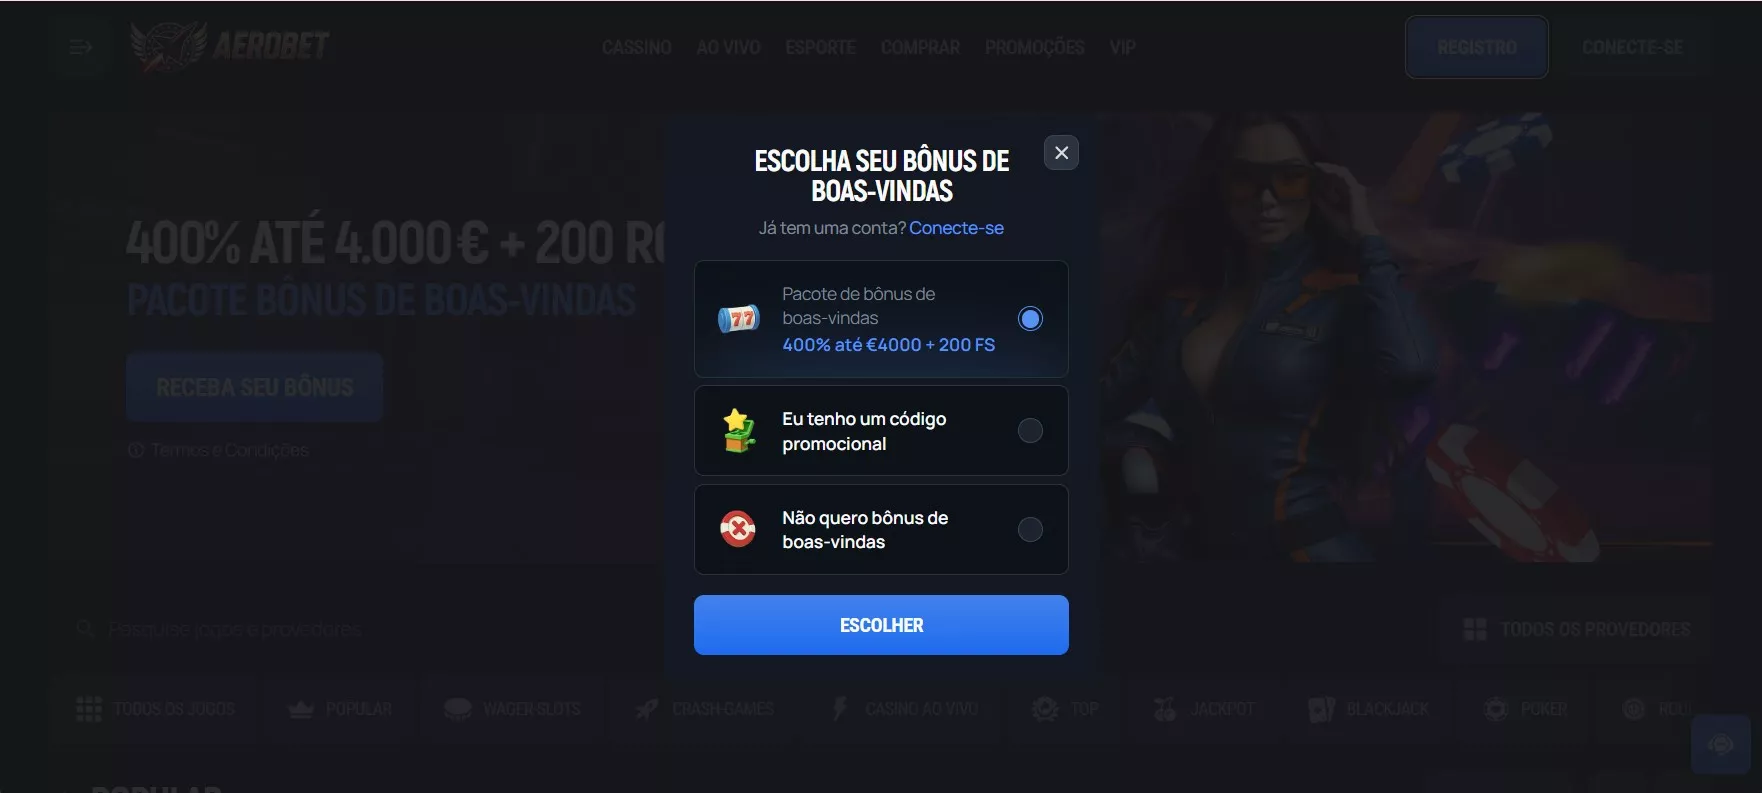1762x793 pixels.
Task: Close the welcome bonus dialog with X
Action: (1061, 153)
